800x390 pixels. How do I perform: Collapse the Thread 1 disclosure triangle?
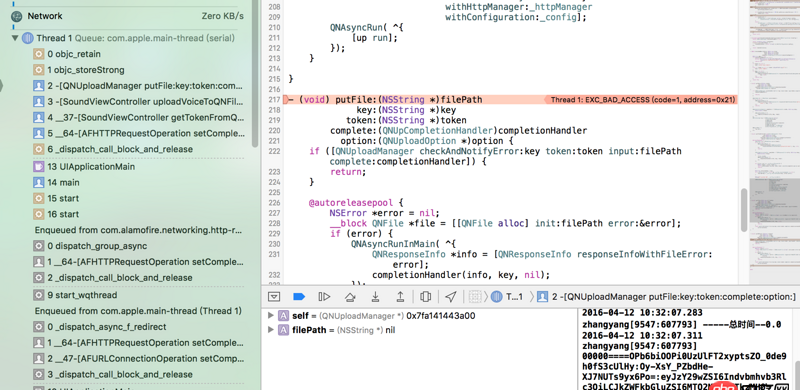(15, 38)
